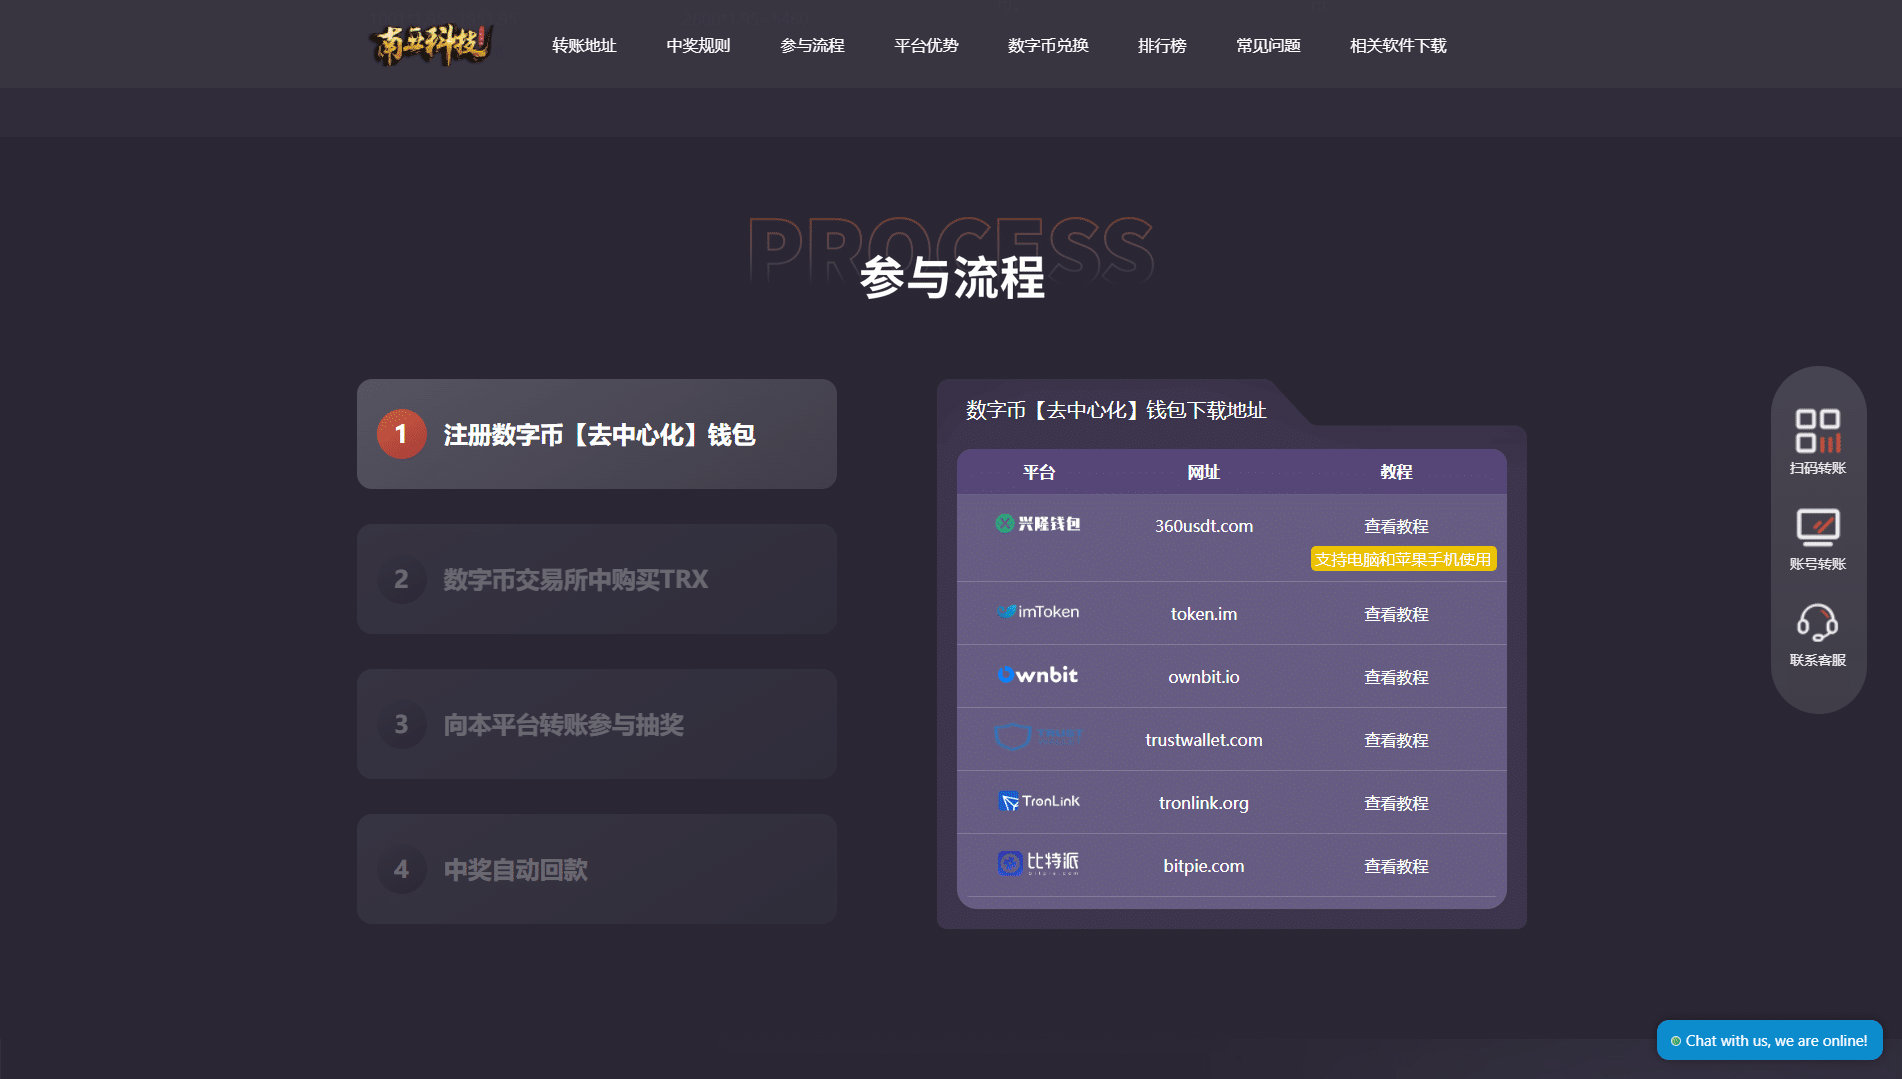The width and height of the screenshot is (1902, 1079).
Task: Select step 4 中奖自动回款
Action: 597,869
